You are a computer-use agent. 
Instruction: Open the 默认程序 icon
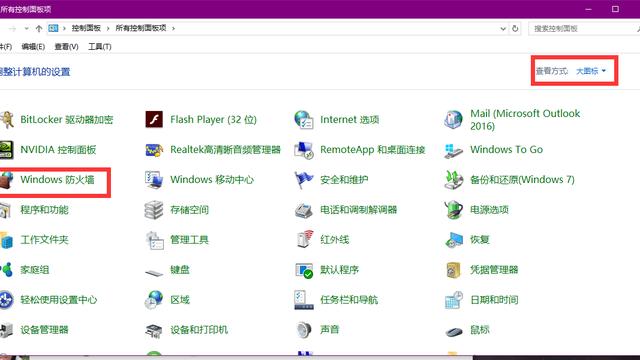(304, 270)
